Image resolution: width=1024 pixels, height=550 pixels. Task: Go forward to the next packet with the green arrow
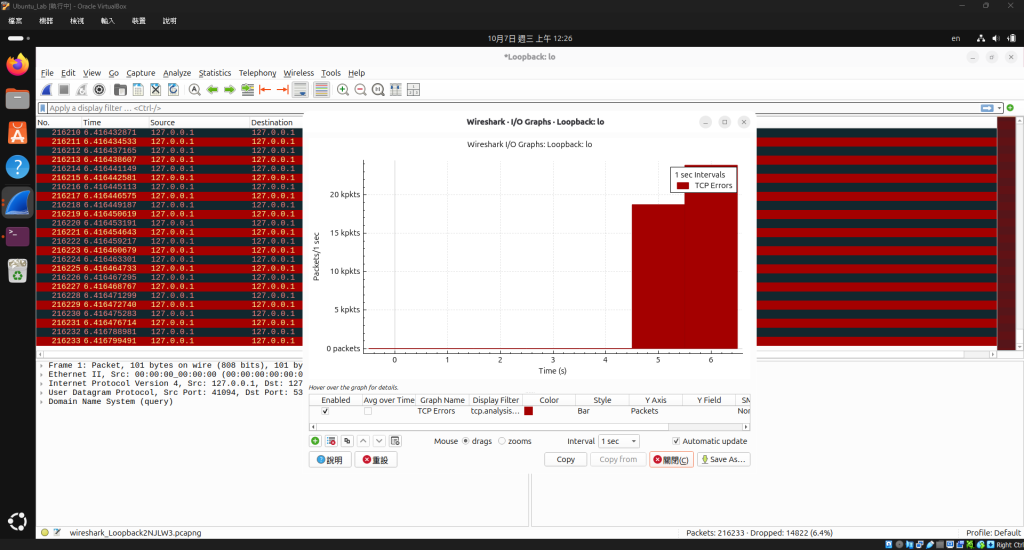(x=230, y=89)
